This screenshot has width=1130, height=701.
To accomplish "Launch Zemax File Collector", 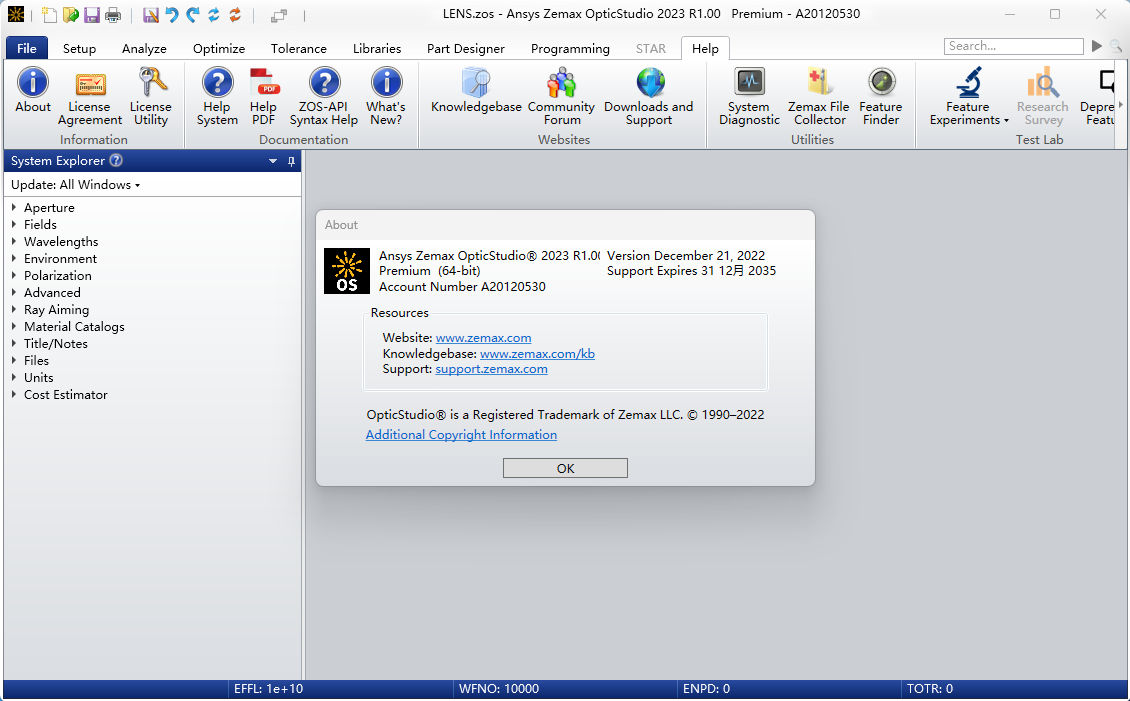I will (819, 97).
